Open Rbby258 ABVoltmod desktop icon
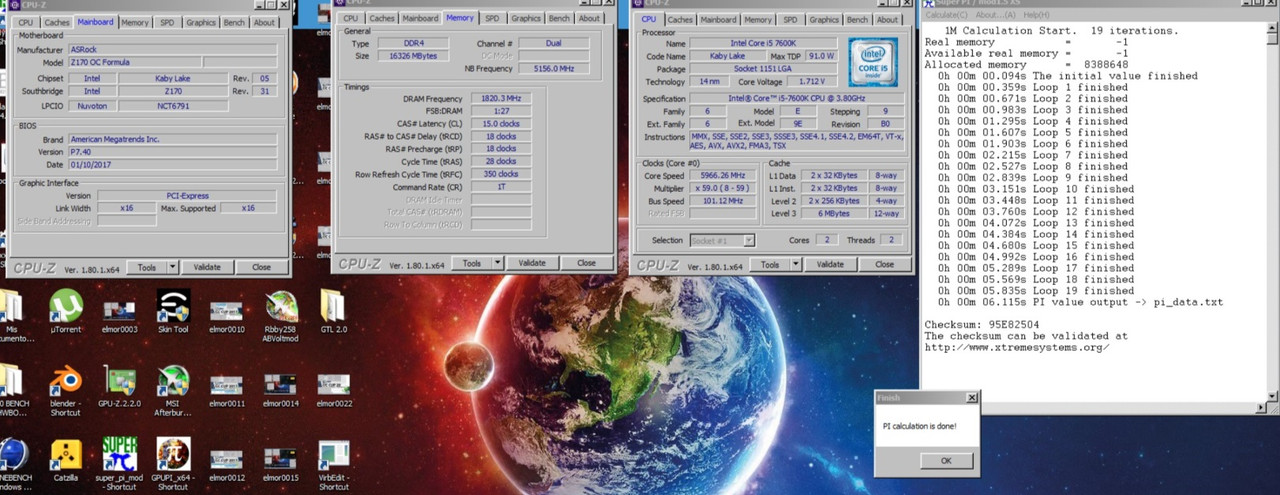Image resolution: width=1280 pixels, height=495 pixels. tap(281, 316)
